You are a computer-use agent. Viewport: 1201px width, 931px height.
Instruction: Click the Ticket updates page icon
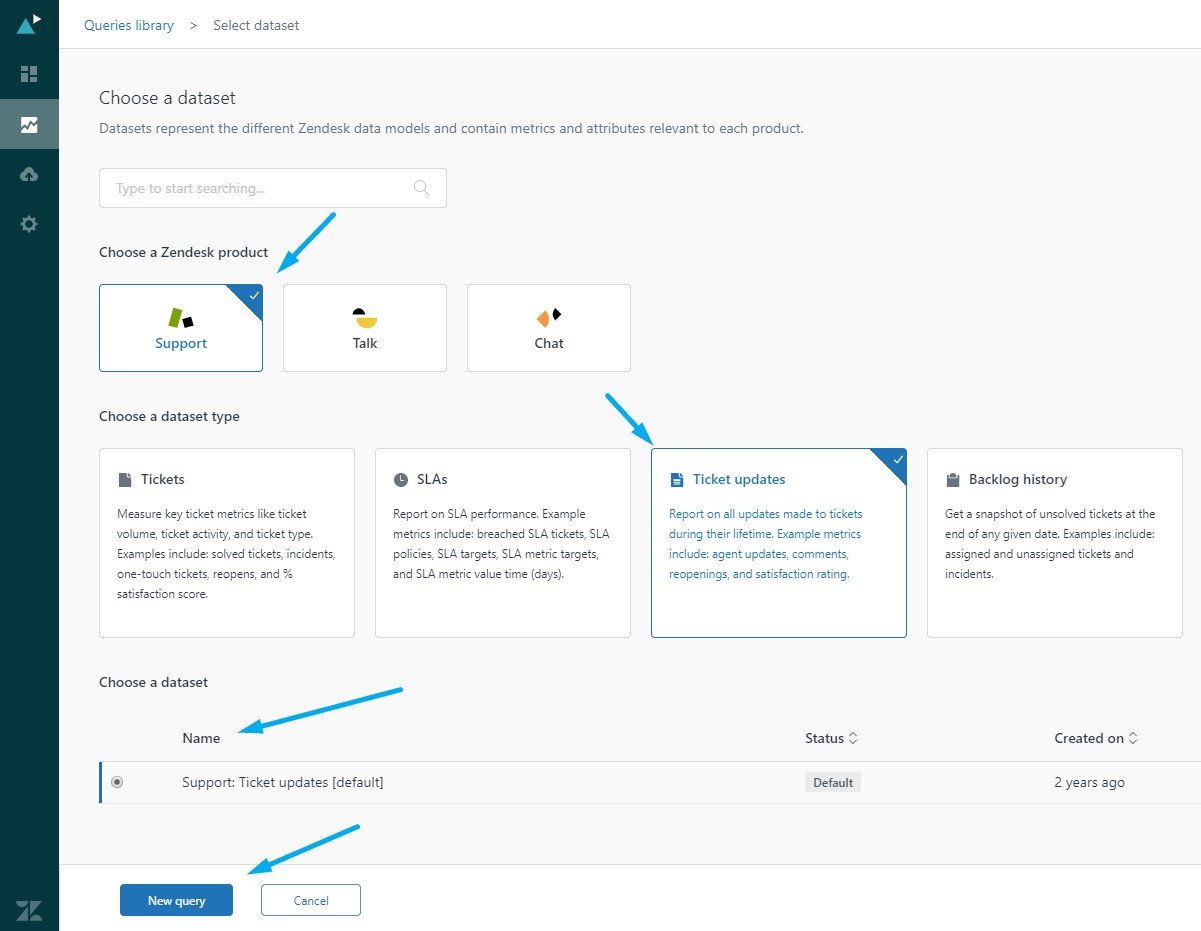[x=676, y=480]
